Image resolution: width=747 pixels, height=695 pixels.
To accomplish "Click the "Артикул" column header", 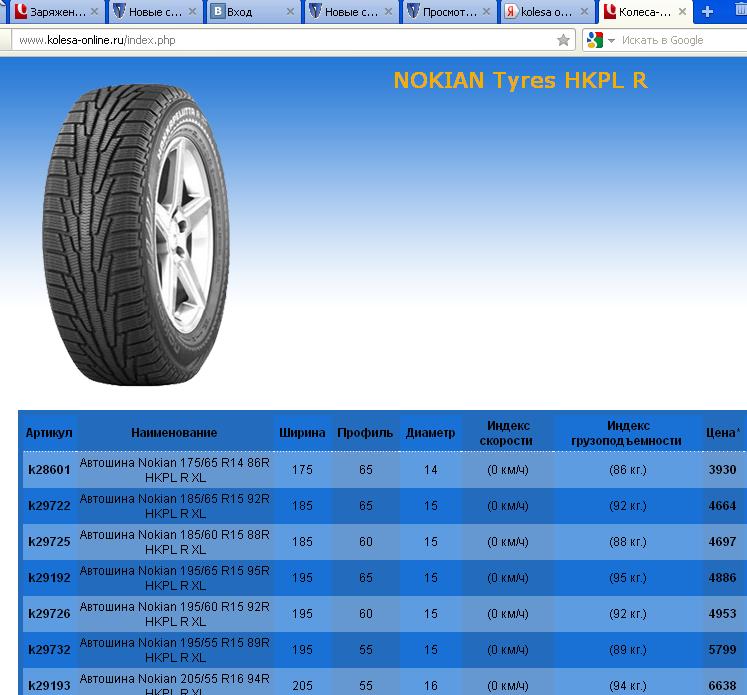I will click(49, 433).
